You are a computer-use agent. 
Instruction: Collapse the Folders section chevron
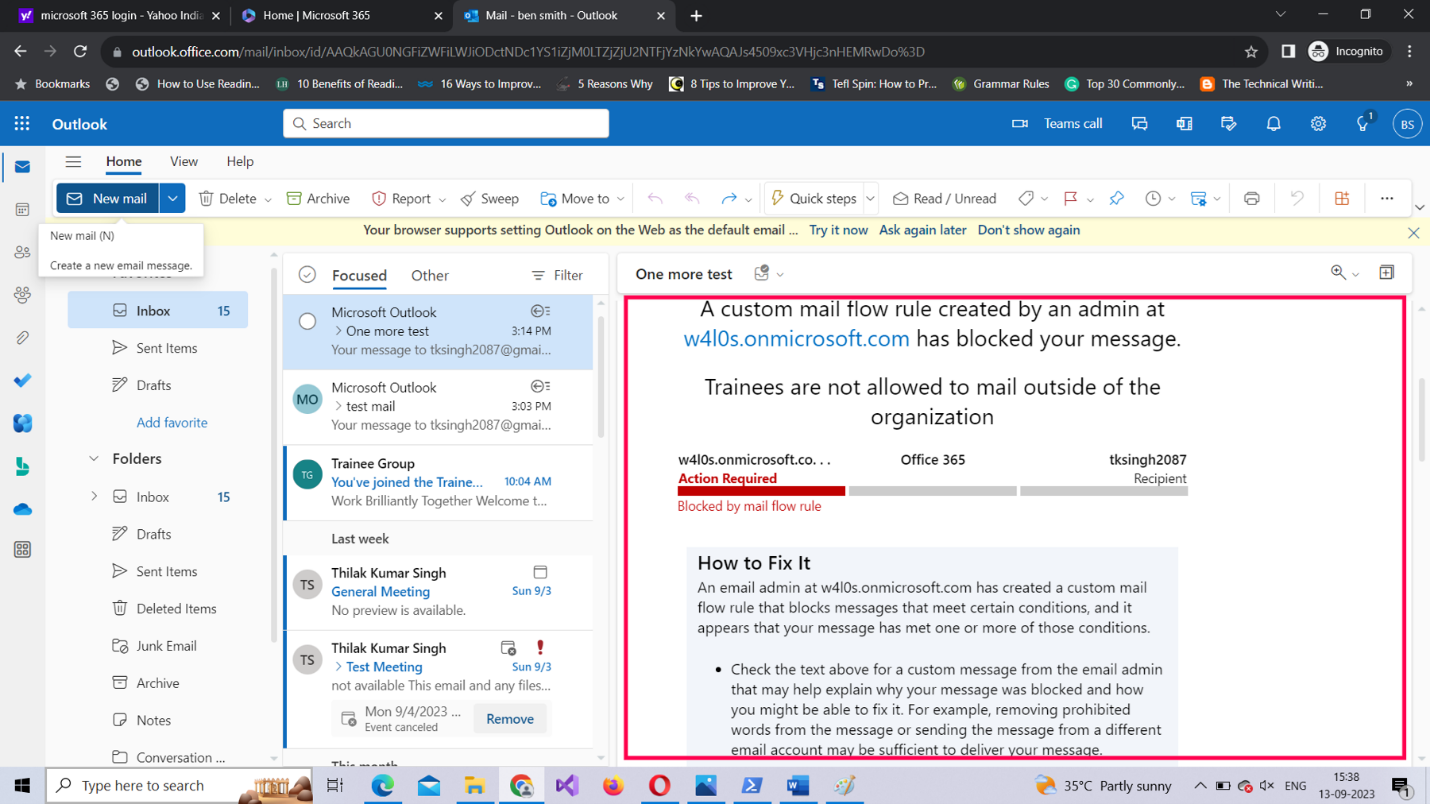coord(94,459)
